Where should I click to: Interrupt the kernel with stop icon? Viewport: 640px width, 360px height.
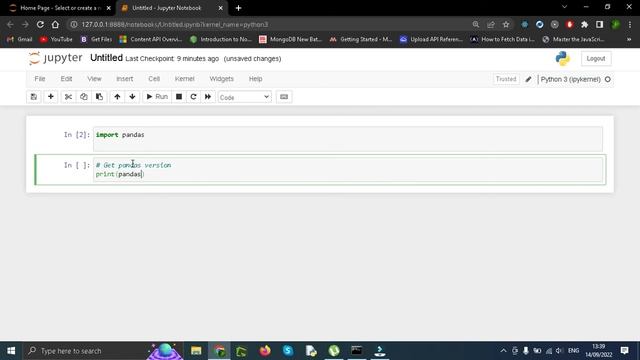pos(179,97)
